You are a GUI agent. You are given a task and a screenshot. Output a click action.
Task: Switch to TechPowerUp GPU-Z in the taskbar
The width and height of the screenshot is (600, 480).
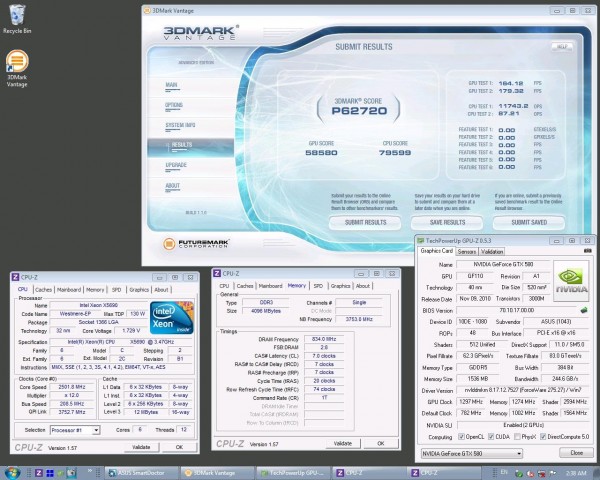click(293, 473)
